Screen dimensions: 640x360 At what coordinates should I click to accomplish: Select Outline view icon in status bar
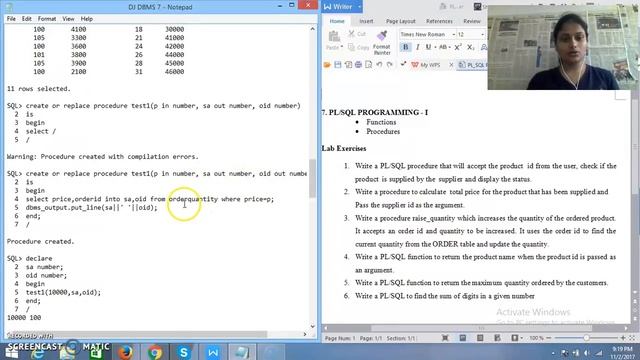coord(480,338)
